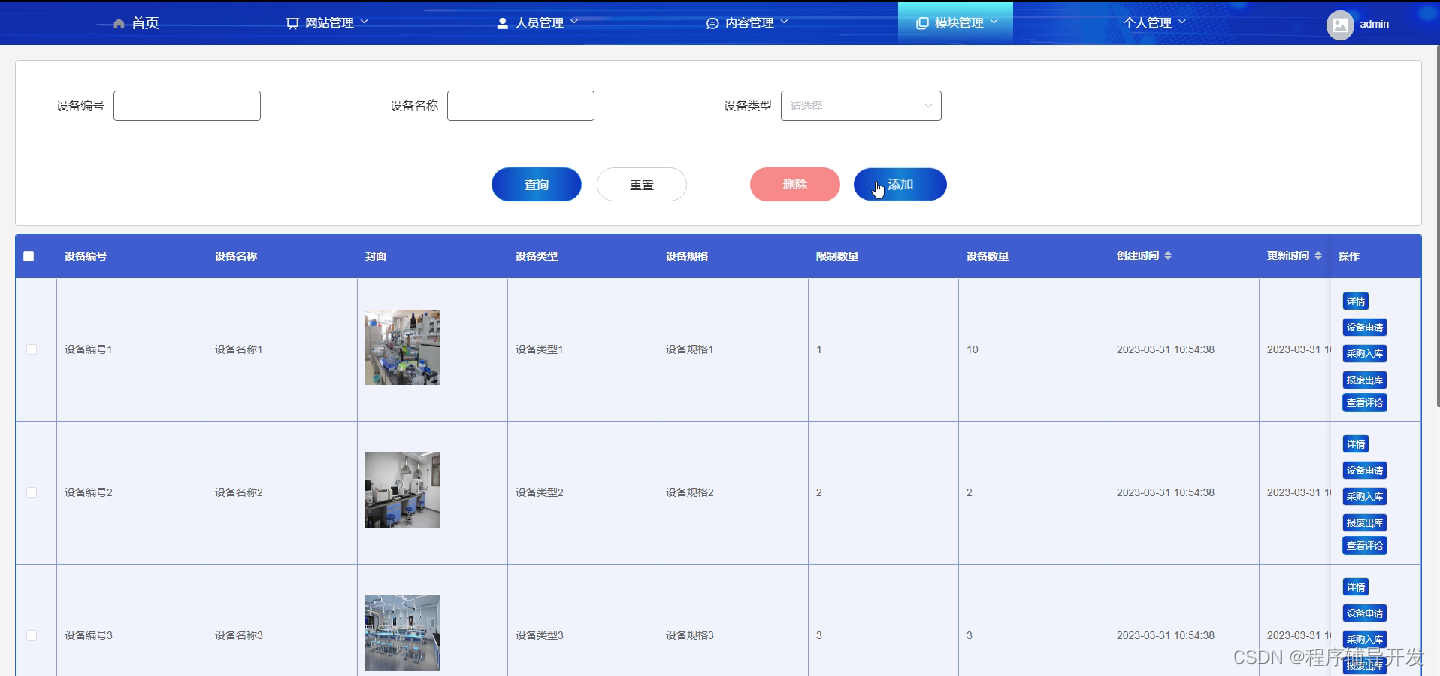This screenshot has width=1440, height=676.
Task: Click the pink 删除 button
Action: click(x=795, y=185)
